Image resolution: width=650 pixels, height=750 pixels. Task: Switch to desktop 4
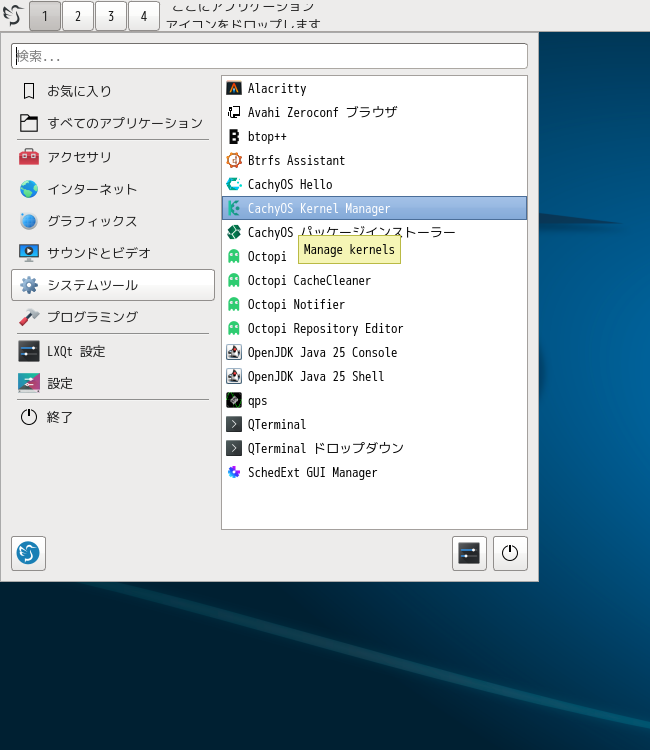(144, 16)
